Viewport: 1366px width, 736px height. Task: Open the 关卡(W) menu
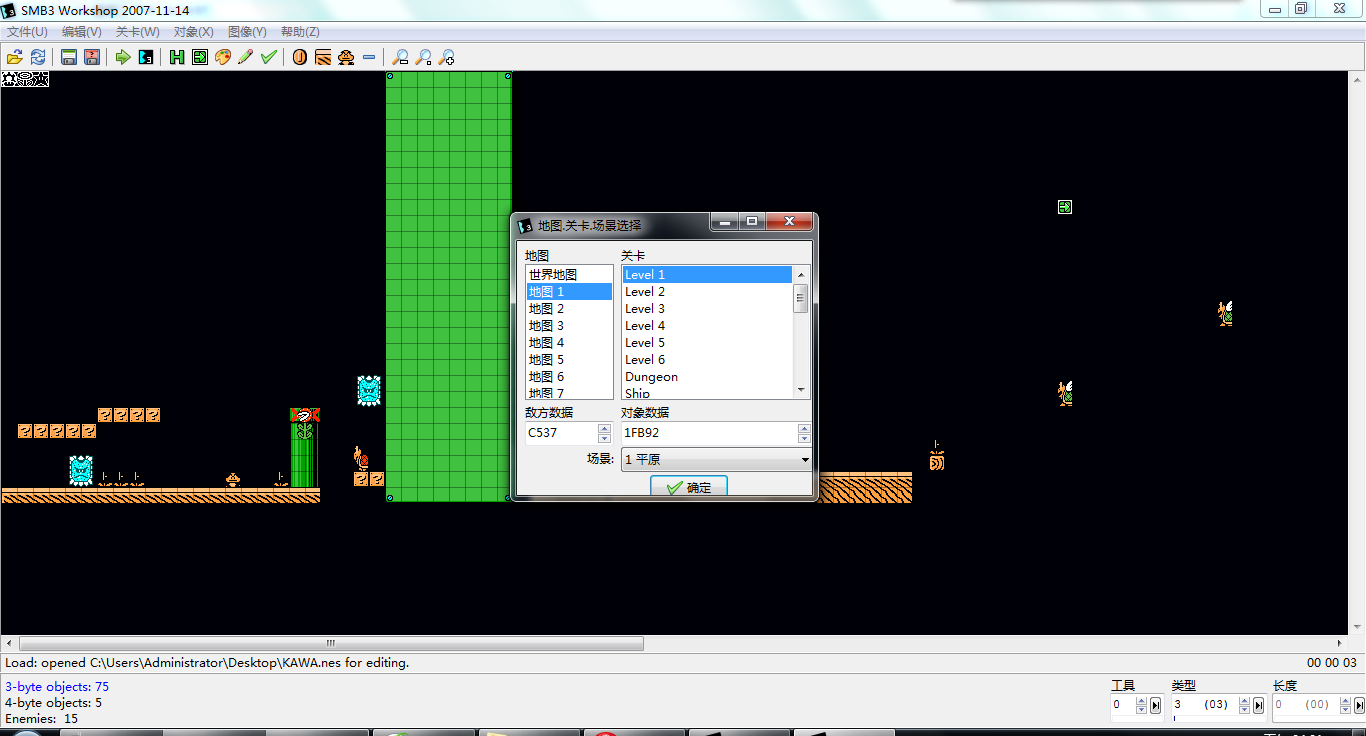point(137,32)
